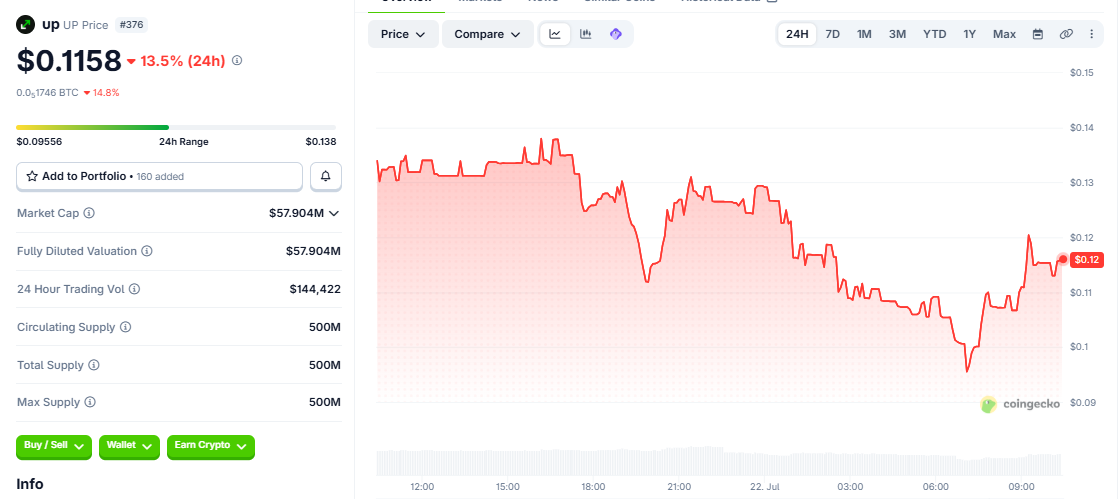The height and width of the screenshot is (499, 1120).
Task: Click the purple diamond chart icon
Action: 616,34
